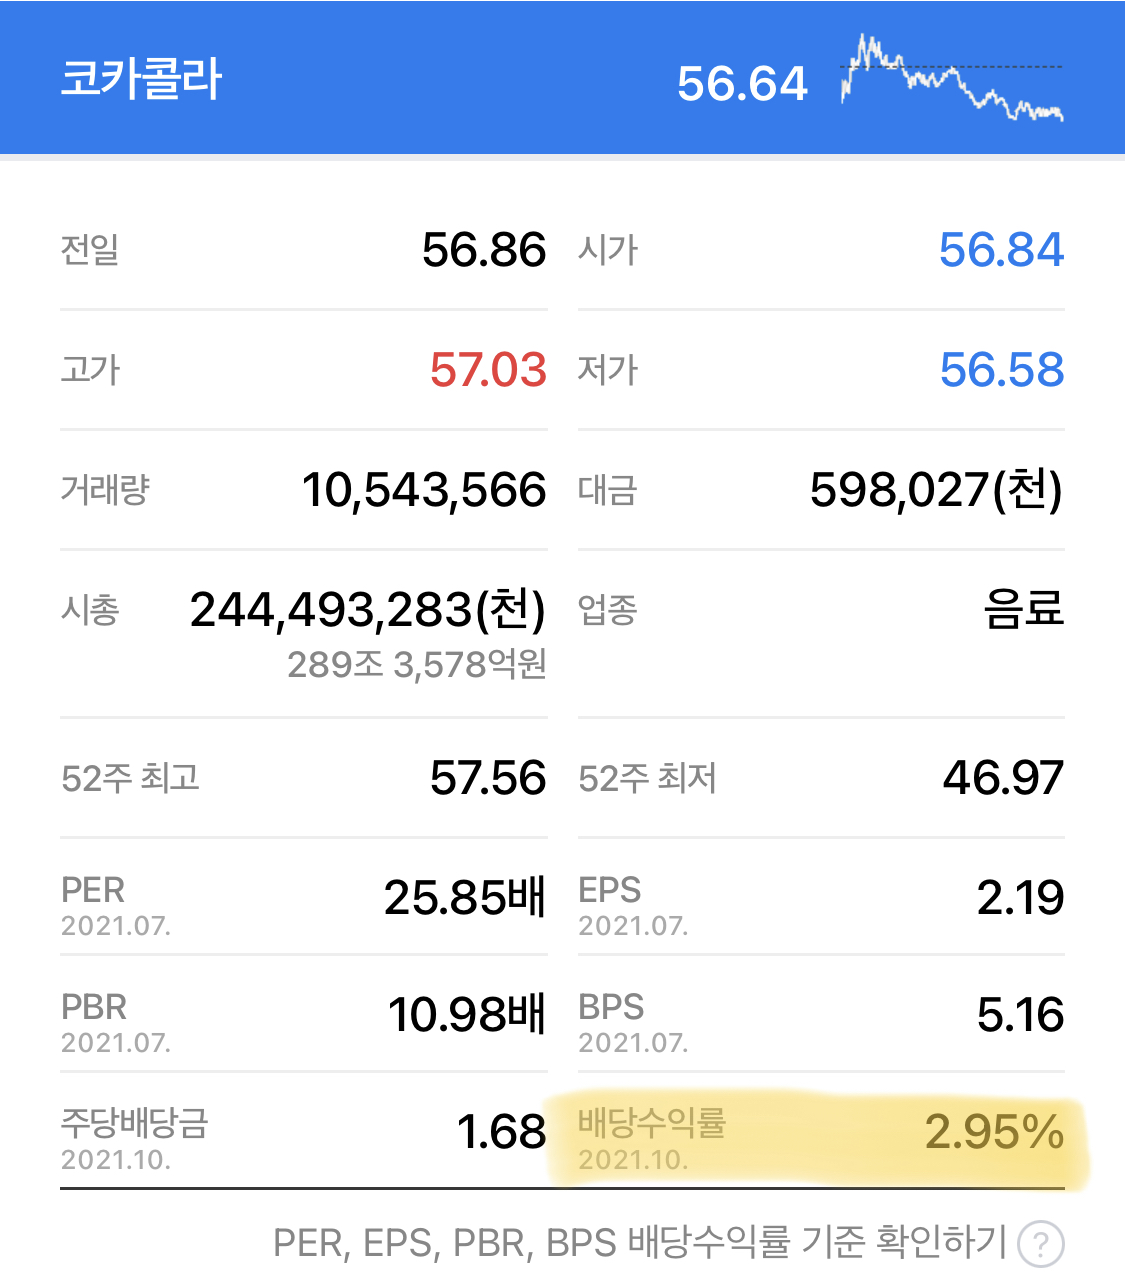The width and height of the screenshot is (1125, 1288).
Task: Tap the 주당배당금 label
Action: click(x=134, y=1123)
